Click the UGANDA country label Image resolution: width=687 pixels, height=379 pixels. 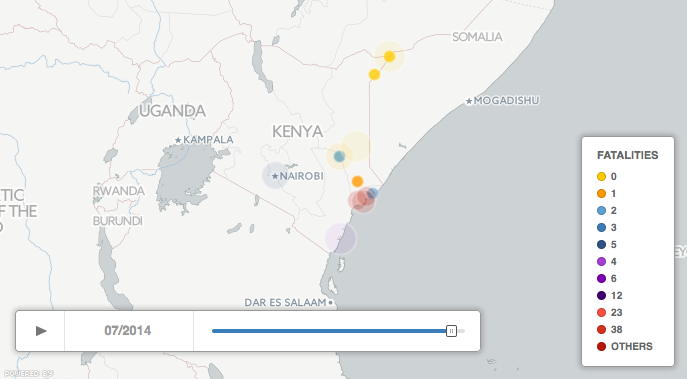[173, 111]
